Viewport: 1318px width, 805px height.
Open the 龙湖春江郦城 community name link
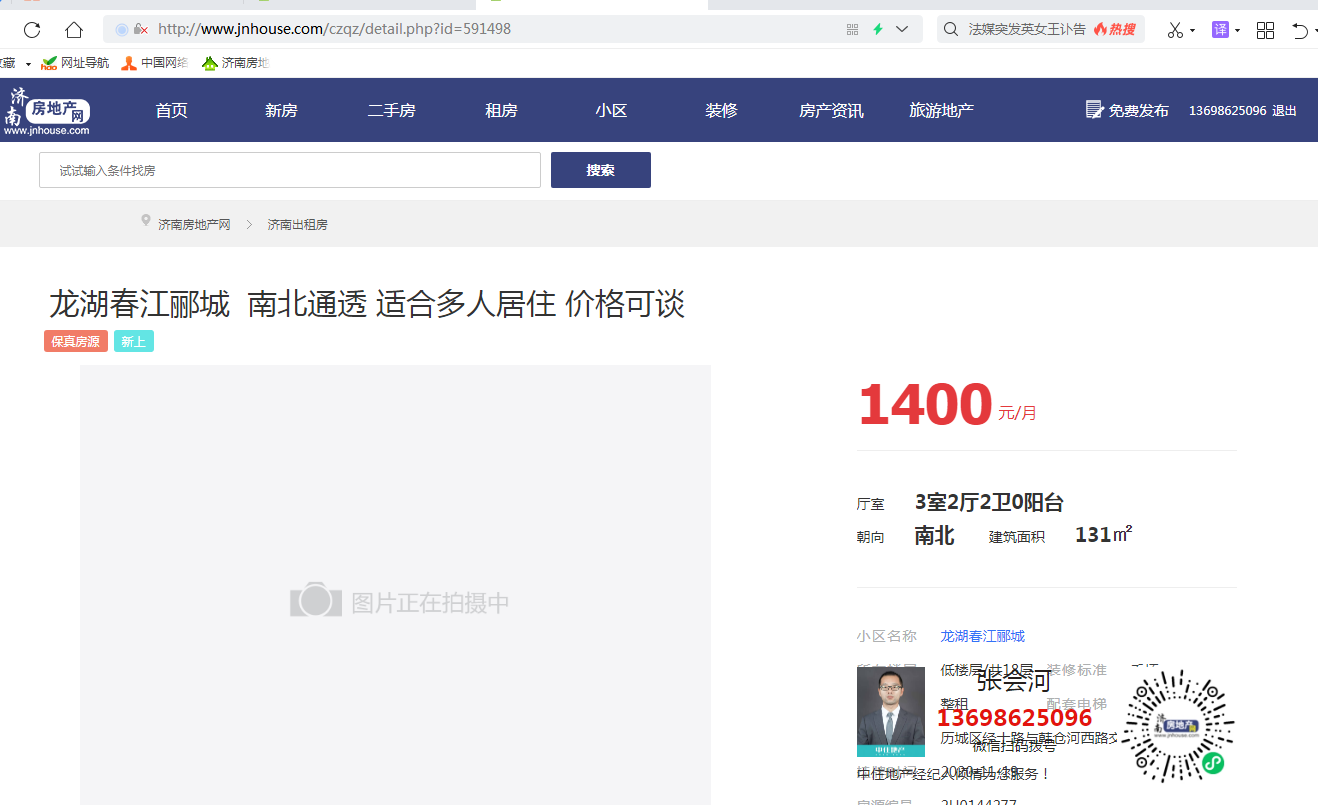pyautogui.click(x=982, y=636)
